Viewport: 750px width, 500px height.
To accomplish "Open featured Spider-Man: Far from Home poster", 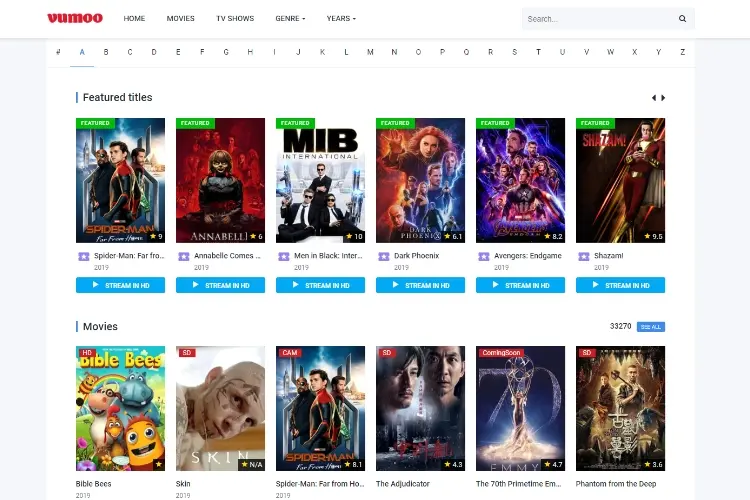I will pyautogui.click(x=120, y=180).
